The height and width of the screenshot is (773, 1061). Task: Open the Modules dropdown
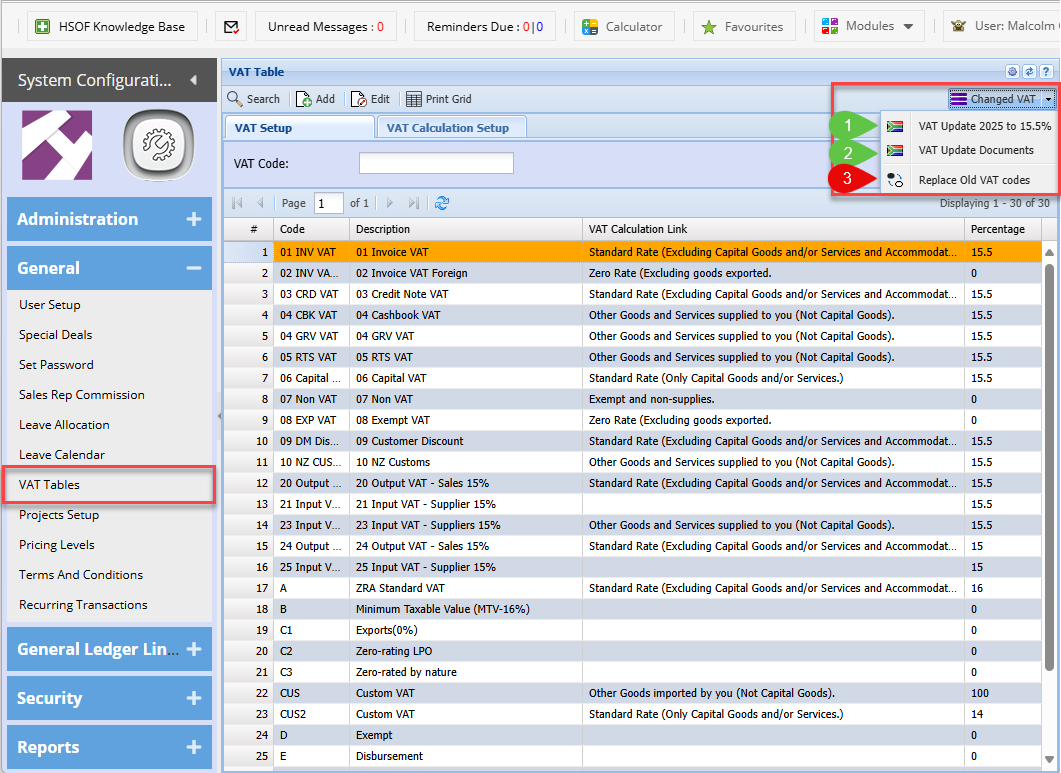[x=868, y=27]
